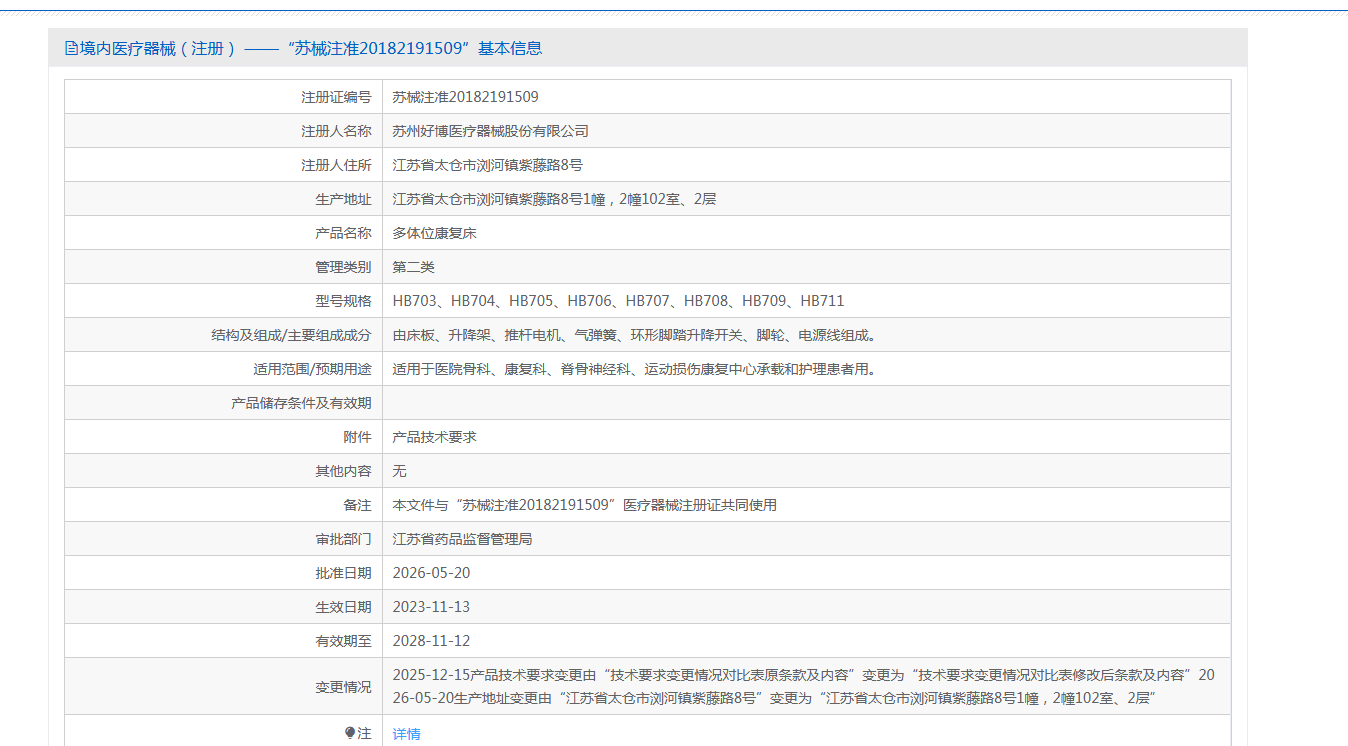Click management category value 第二类
The width and height of the screenshot is (1348, 746).
pyautogui.click(x=414, y=267)
